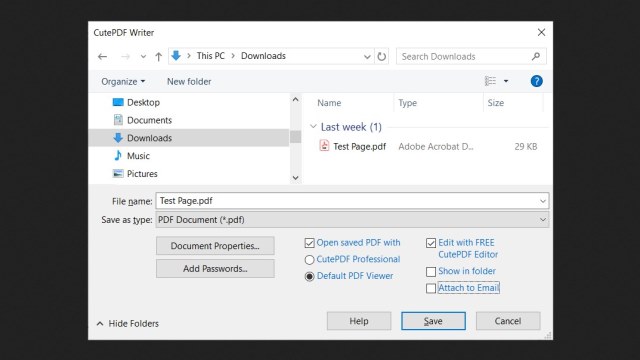Image resolution: width=640 pixels, height=360 pixels.
Task: Click the folder tree scrollbar thumb
Action: 296,137
